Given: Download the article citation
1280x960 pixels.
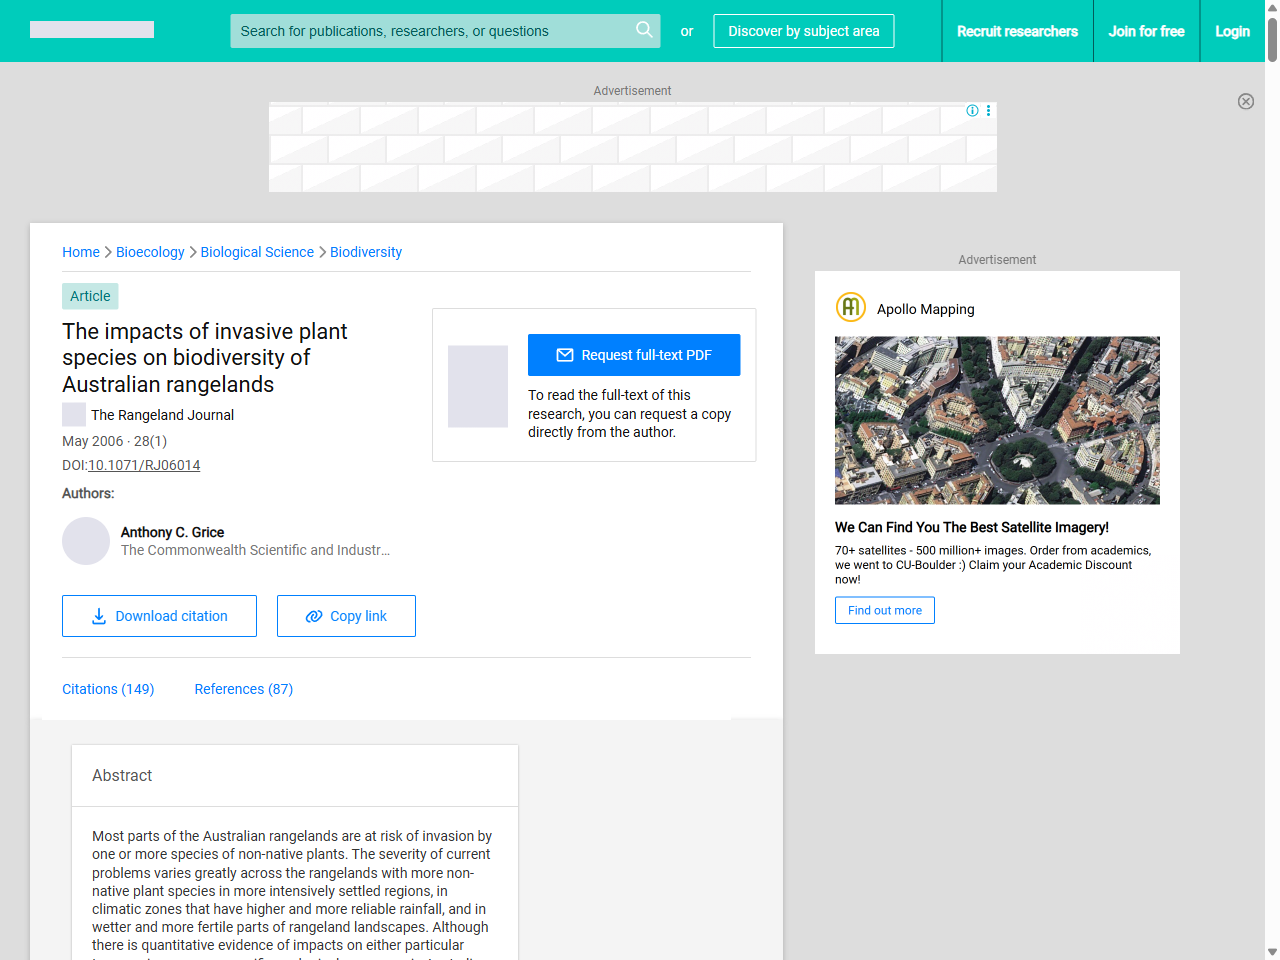Looking at the screenshot, I should point(159,616).
